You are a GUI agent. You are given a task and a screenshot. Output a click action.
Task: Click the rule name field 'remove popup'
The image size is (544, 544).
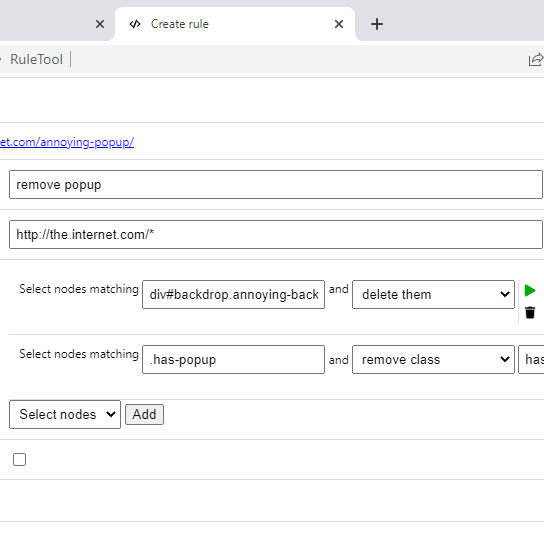click(x=276, y=185)
